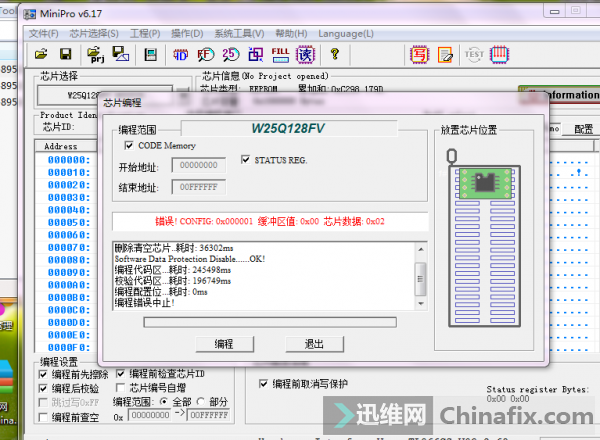Click the W25Q128FV chip name label
The height and width of the screenshot is (440, 600).
click(x=289, y=128)
